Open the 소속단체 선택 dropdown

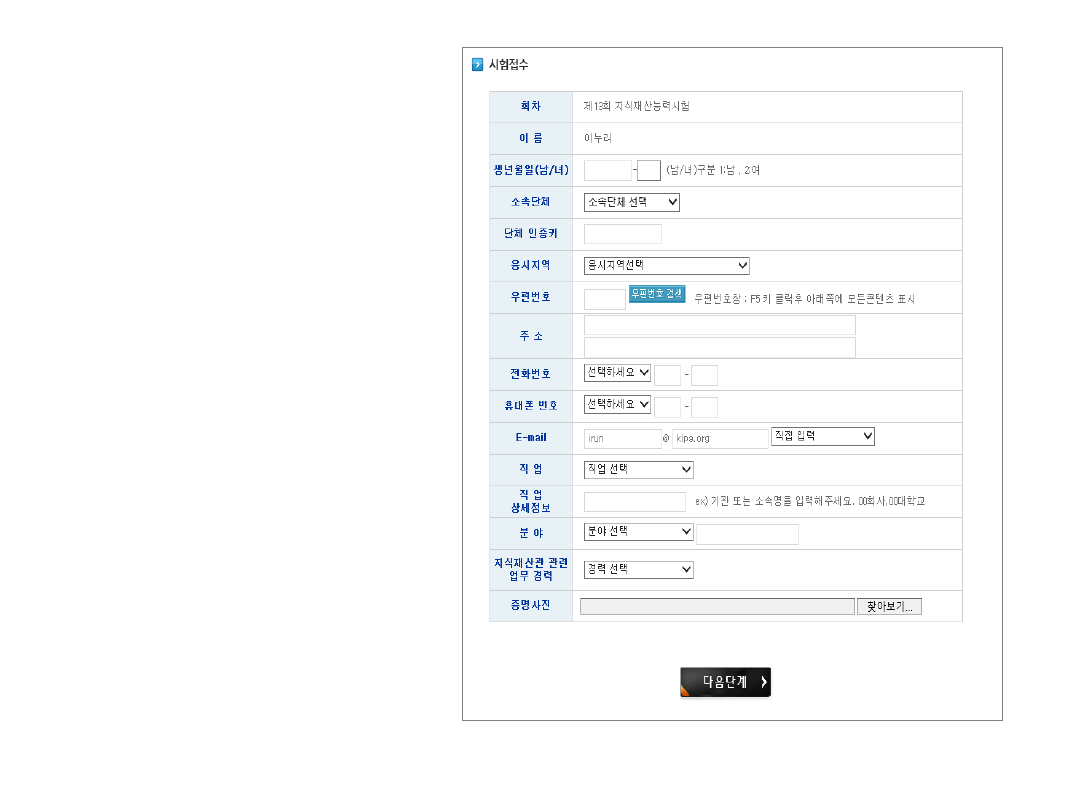click(x=631, y=202)
